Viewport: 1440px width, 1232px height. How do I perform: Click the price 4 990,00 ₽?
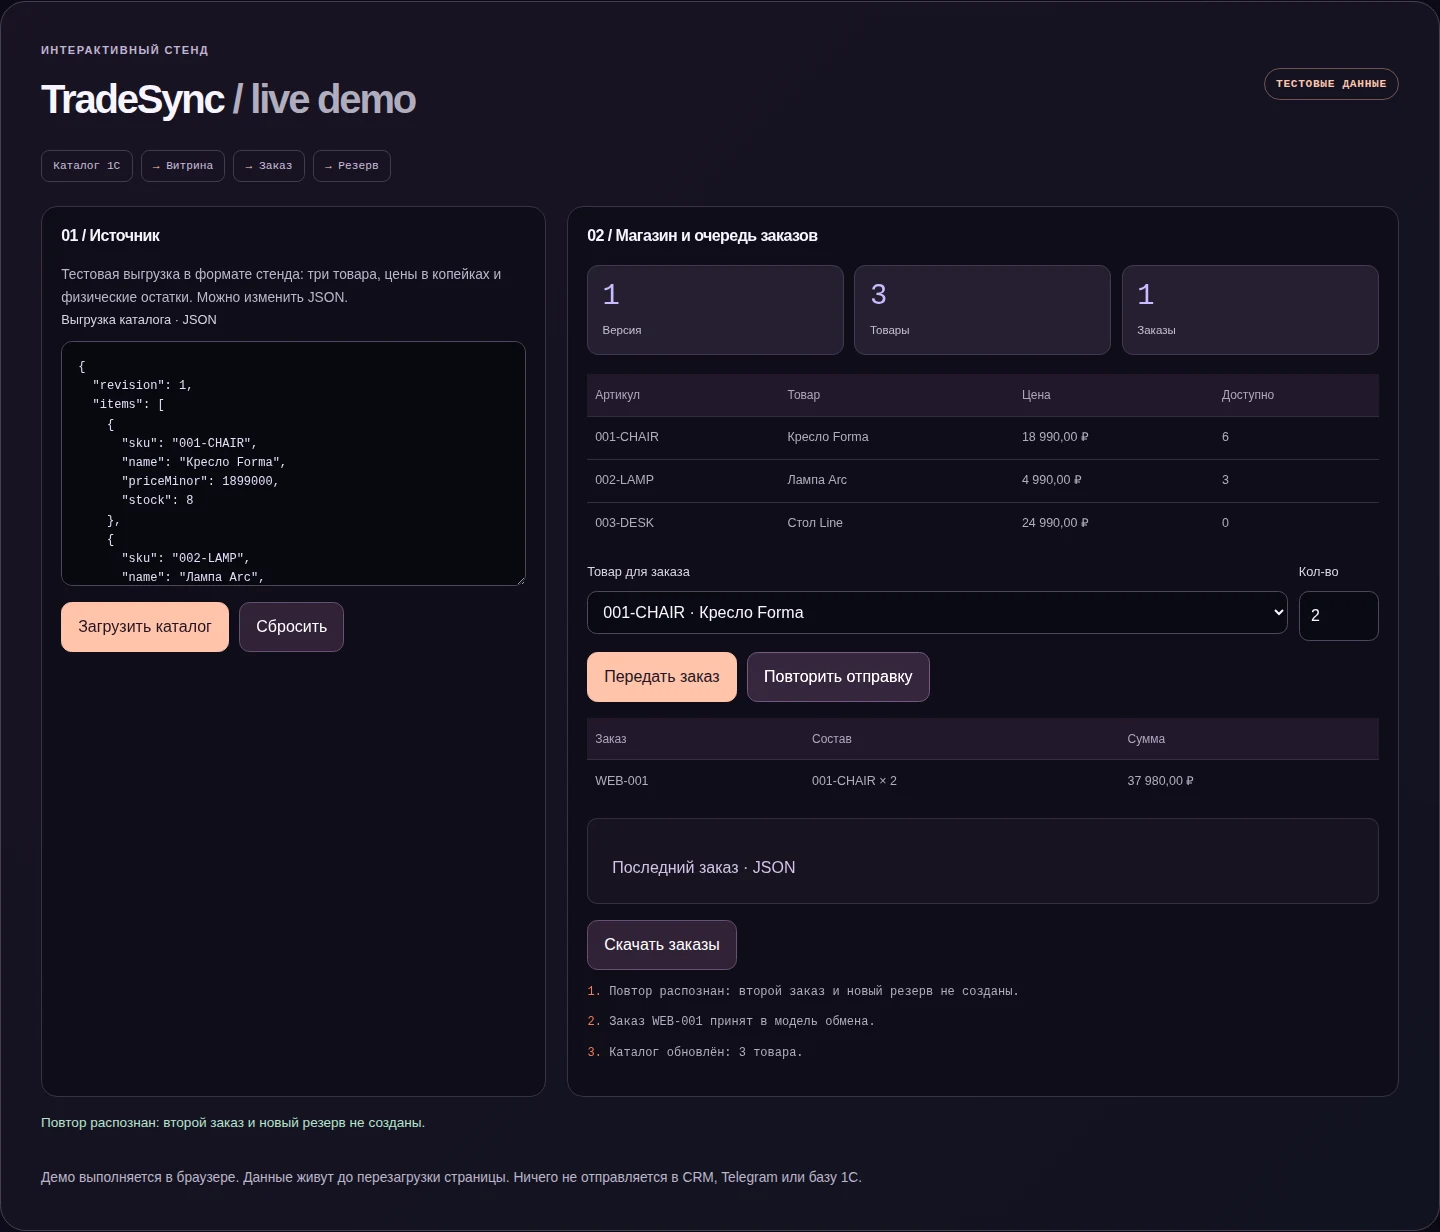click(1052, 480)
